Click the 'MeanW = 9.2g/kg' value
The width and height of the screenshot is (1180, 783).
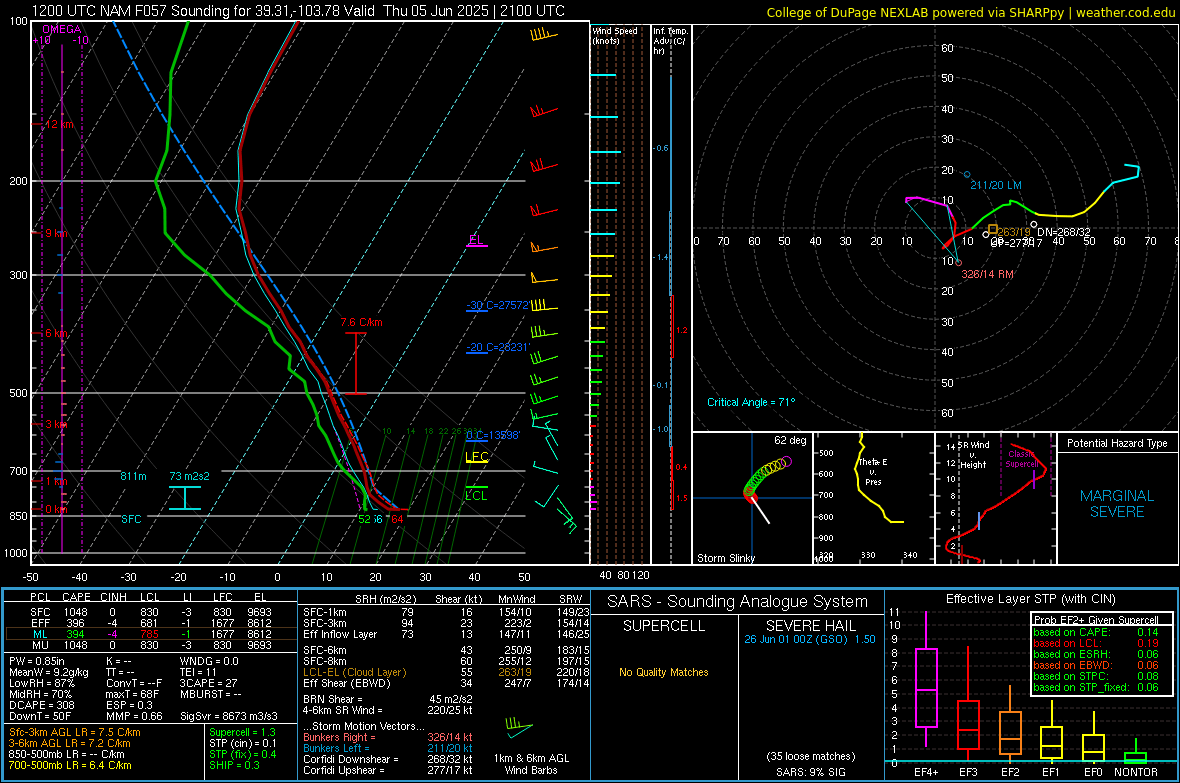tap(49, 672)
